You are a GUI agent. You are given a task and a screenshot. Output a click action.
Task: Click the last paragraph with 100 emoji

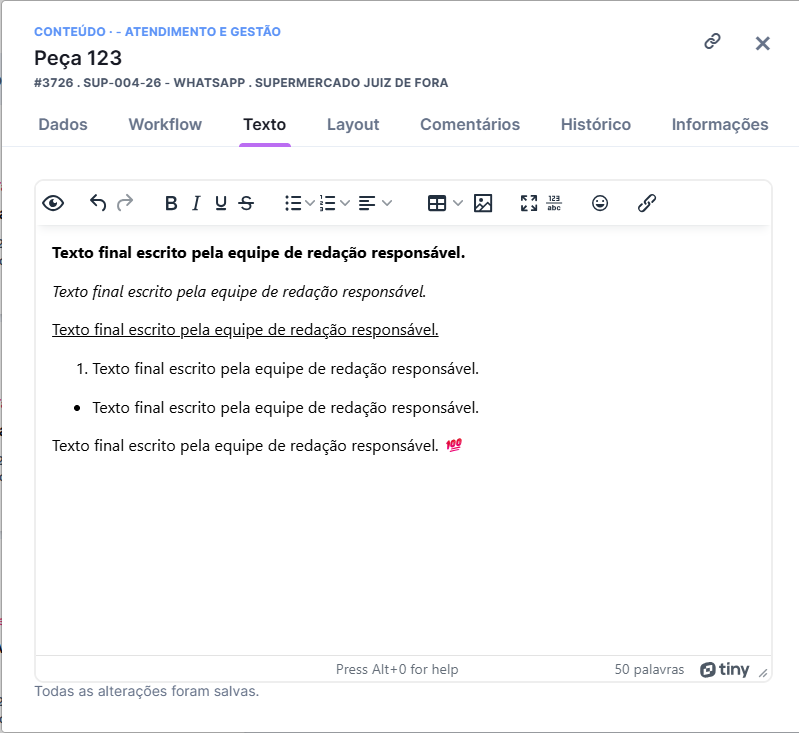(x=257, y=446)
